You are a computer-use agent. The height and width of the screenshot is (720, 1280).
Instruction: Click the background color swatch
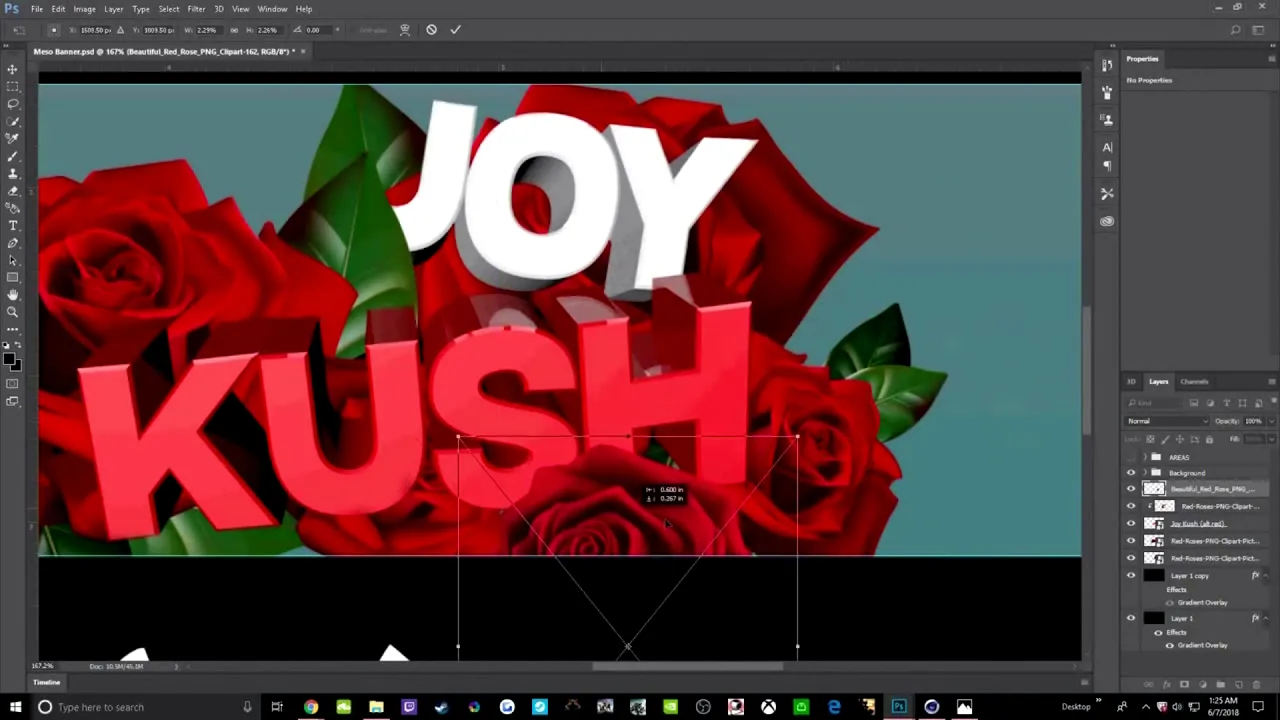coord(15,365)
